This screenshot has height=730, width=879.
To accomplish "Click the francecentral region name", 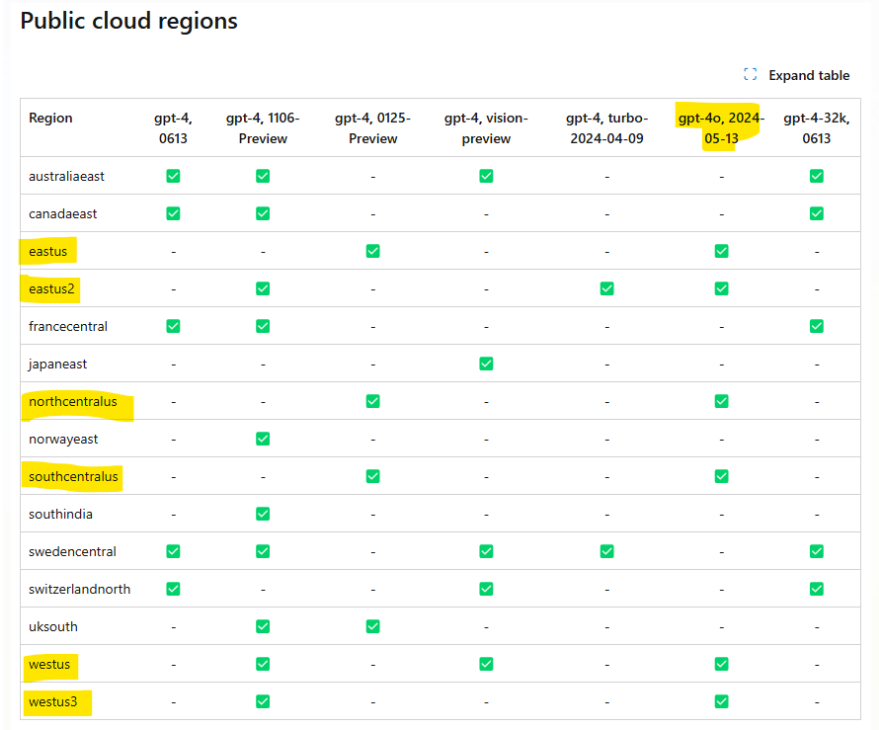I will pos(68,327).
